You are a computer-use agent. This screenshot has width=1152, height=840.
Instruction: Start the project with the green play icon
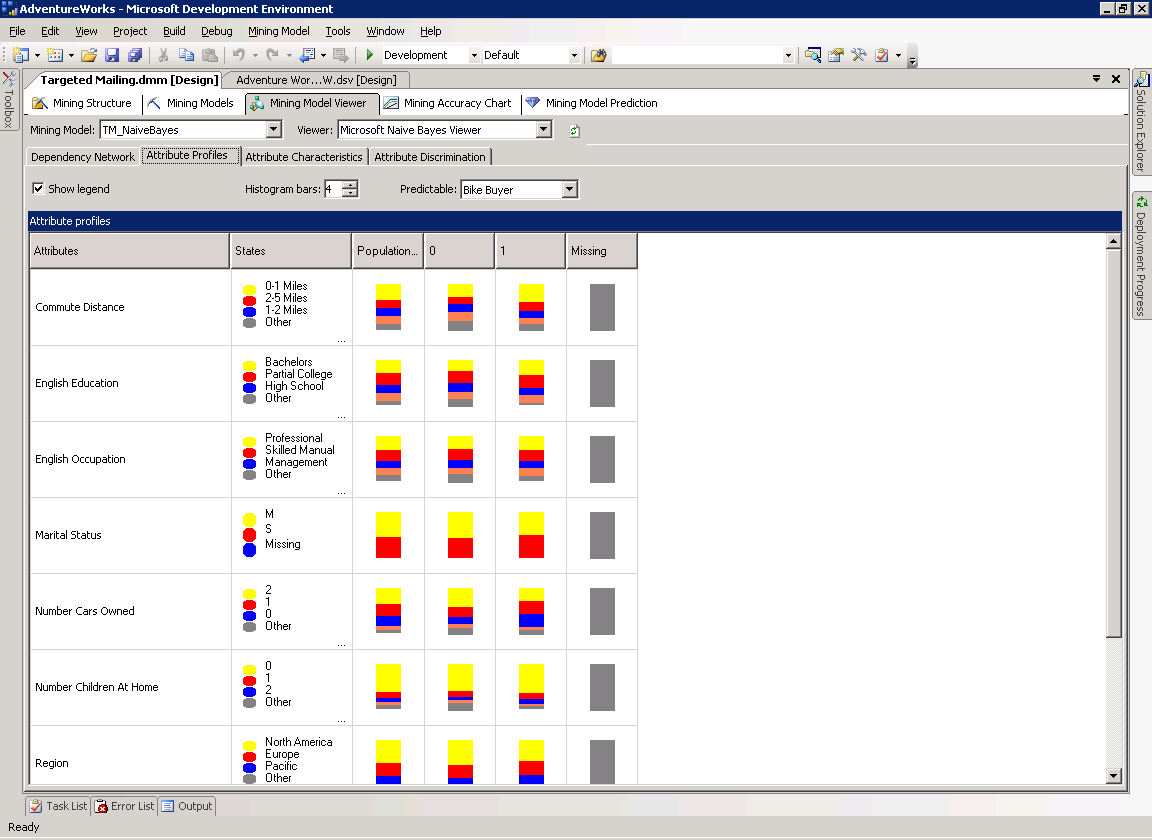370,55
